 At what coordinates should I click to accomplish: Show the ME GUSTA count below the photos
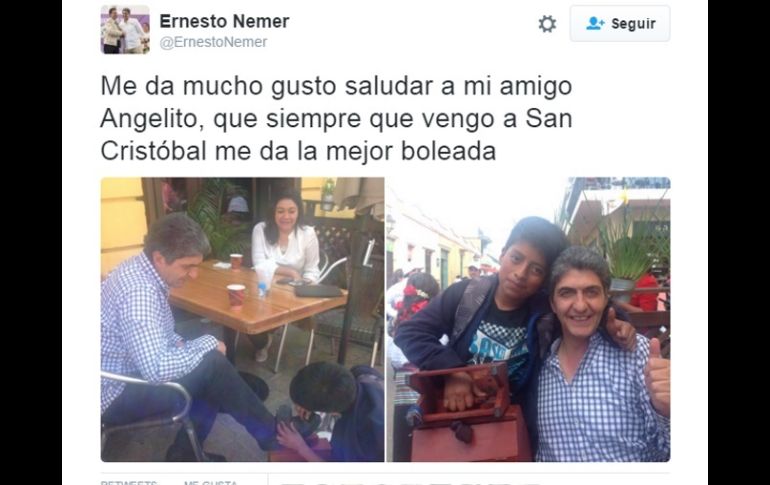[211, 482]
